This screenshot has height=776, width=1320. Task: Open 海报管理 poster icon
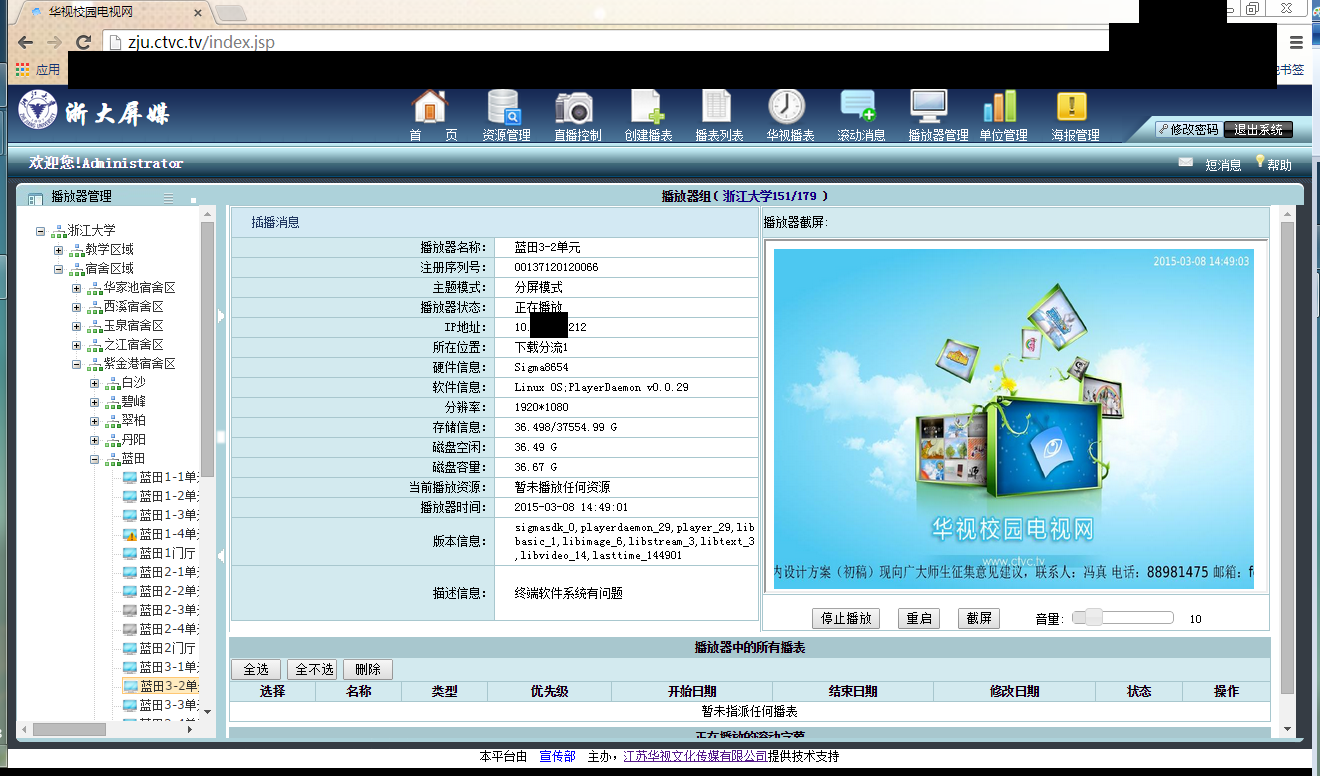point(1072,107)
